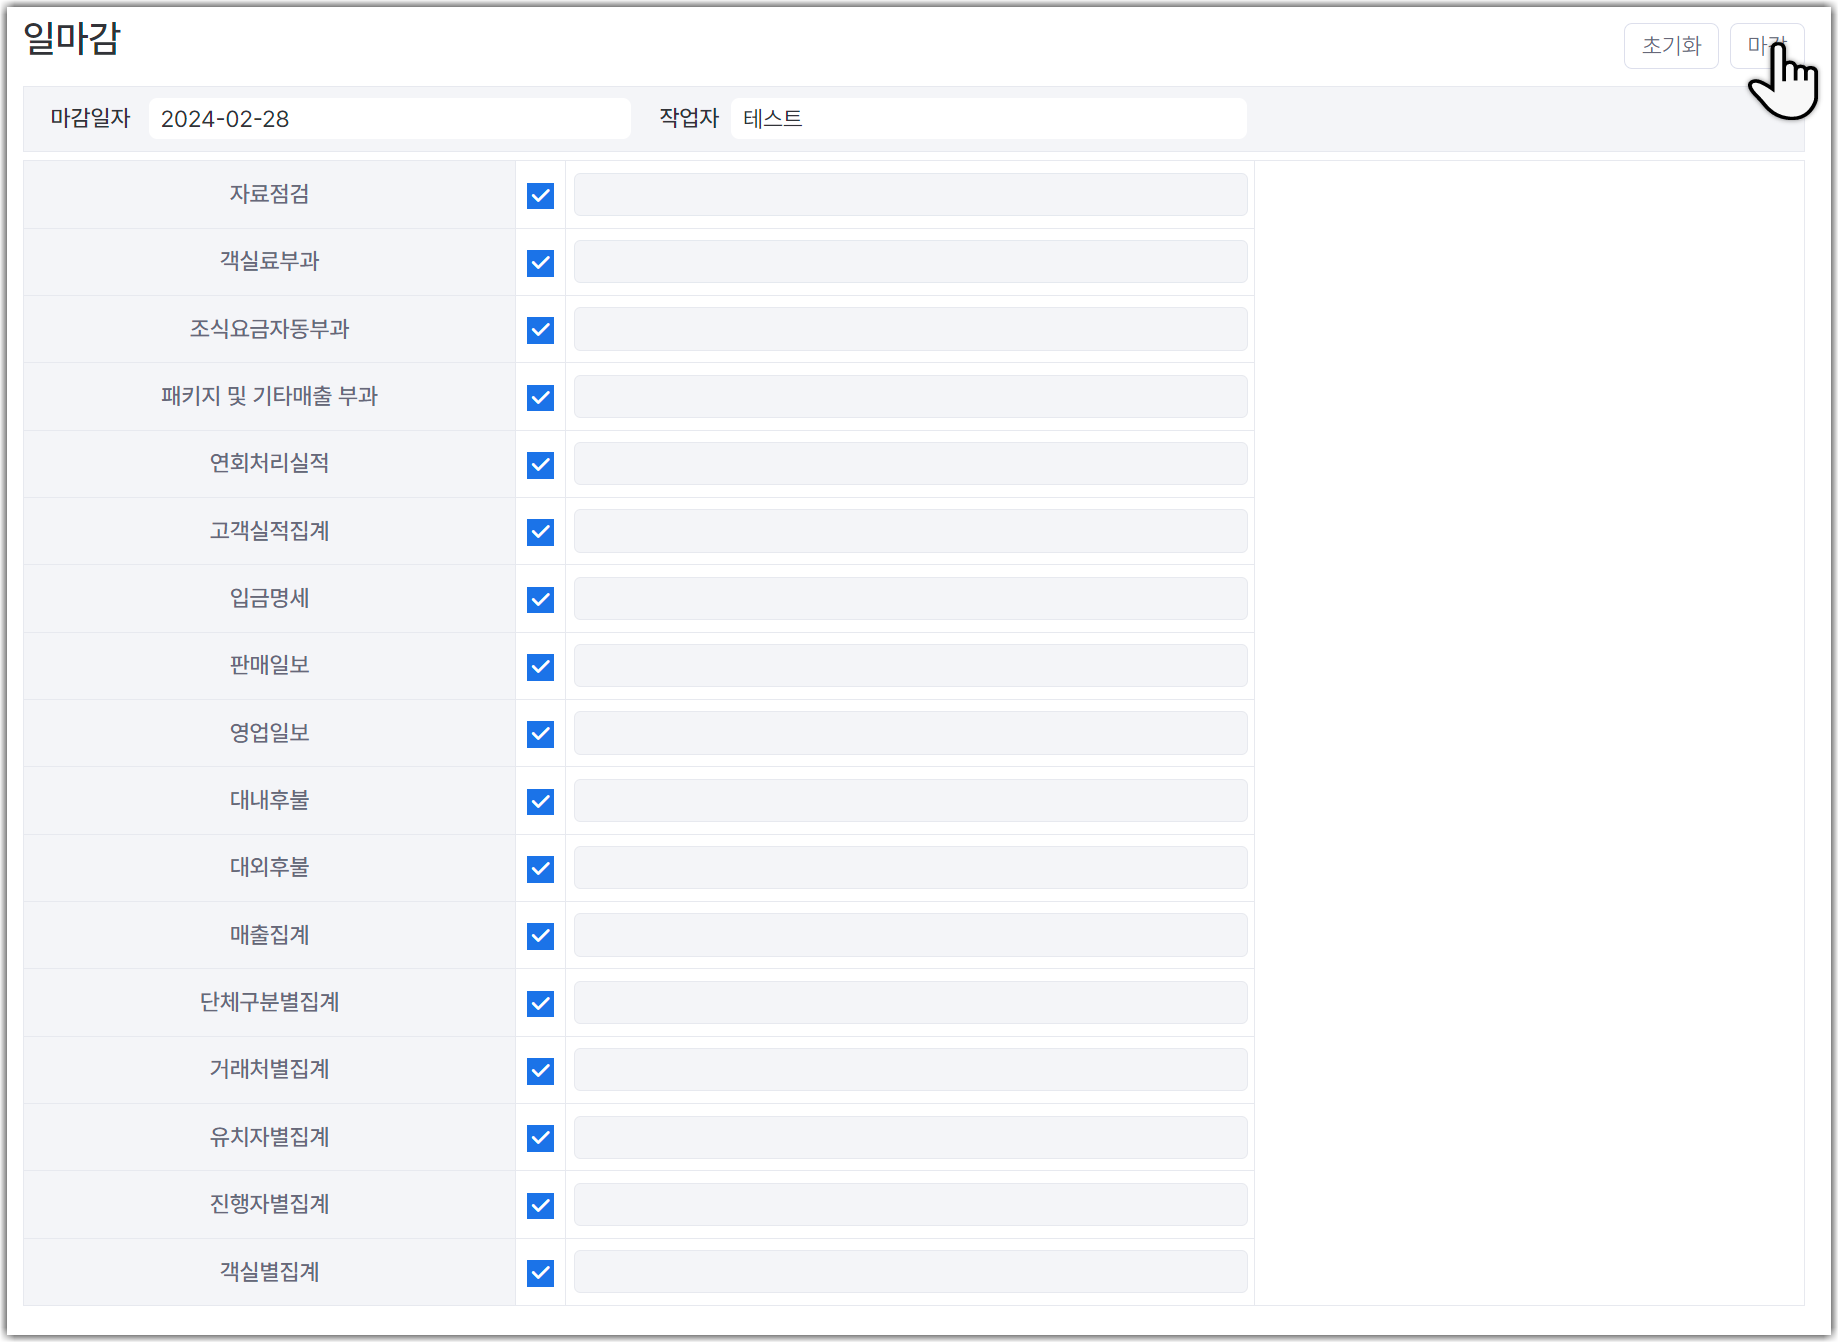Disable the 단체구분별집계 checkbox

(x=541, y=1004)
